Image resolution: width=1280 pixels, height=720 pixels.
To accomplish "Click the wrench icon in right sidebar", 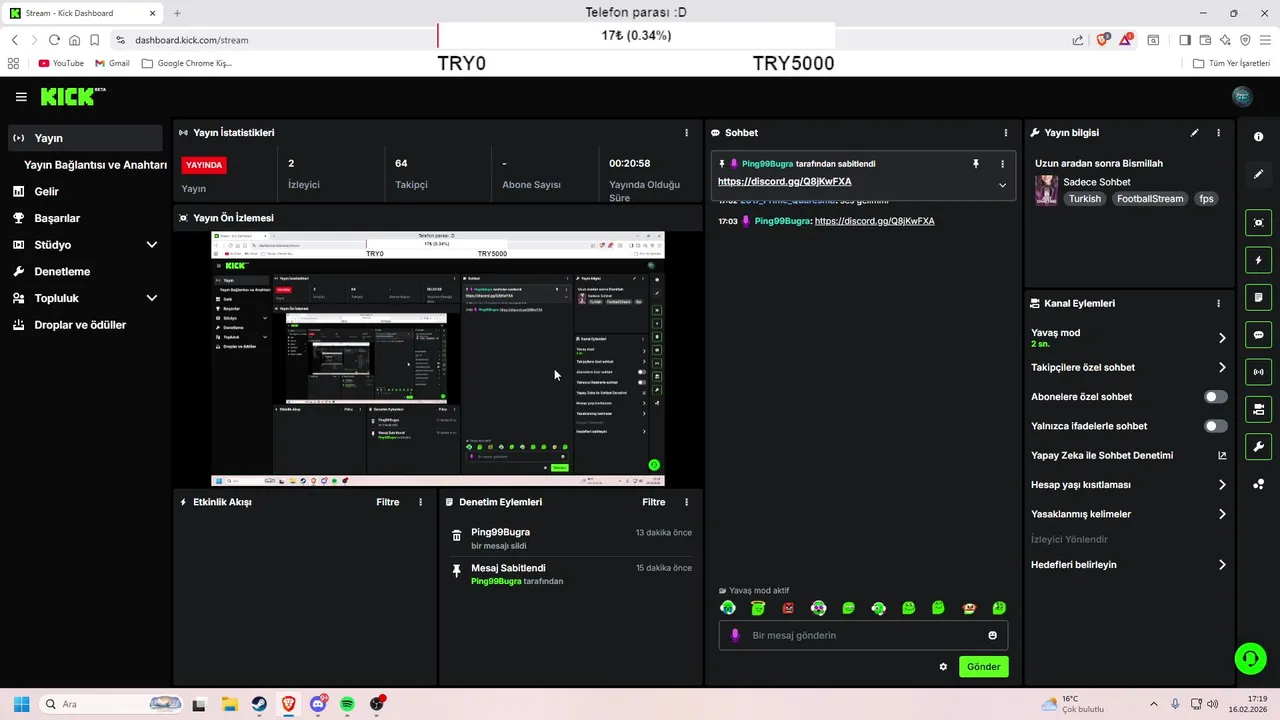I will (1258, 446).
